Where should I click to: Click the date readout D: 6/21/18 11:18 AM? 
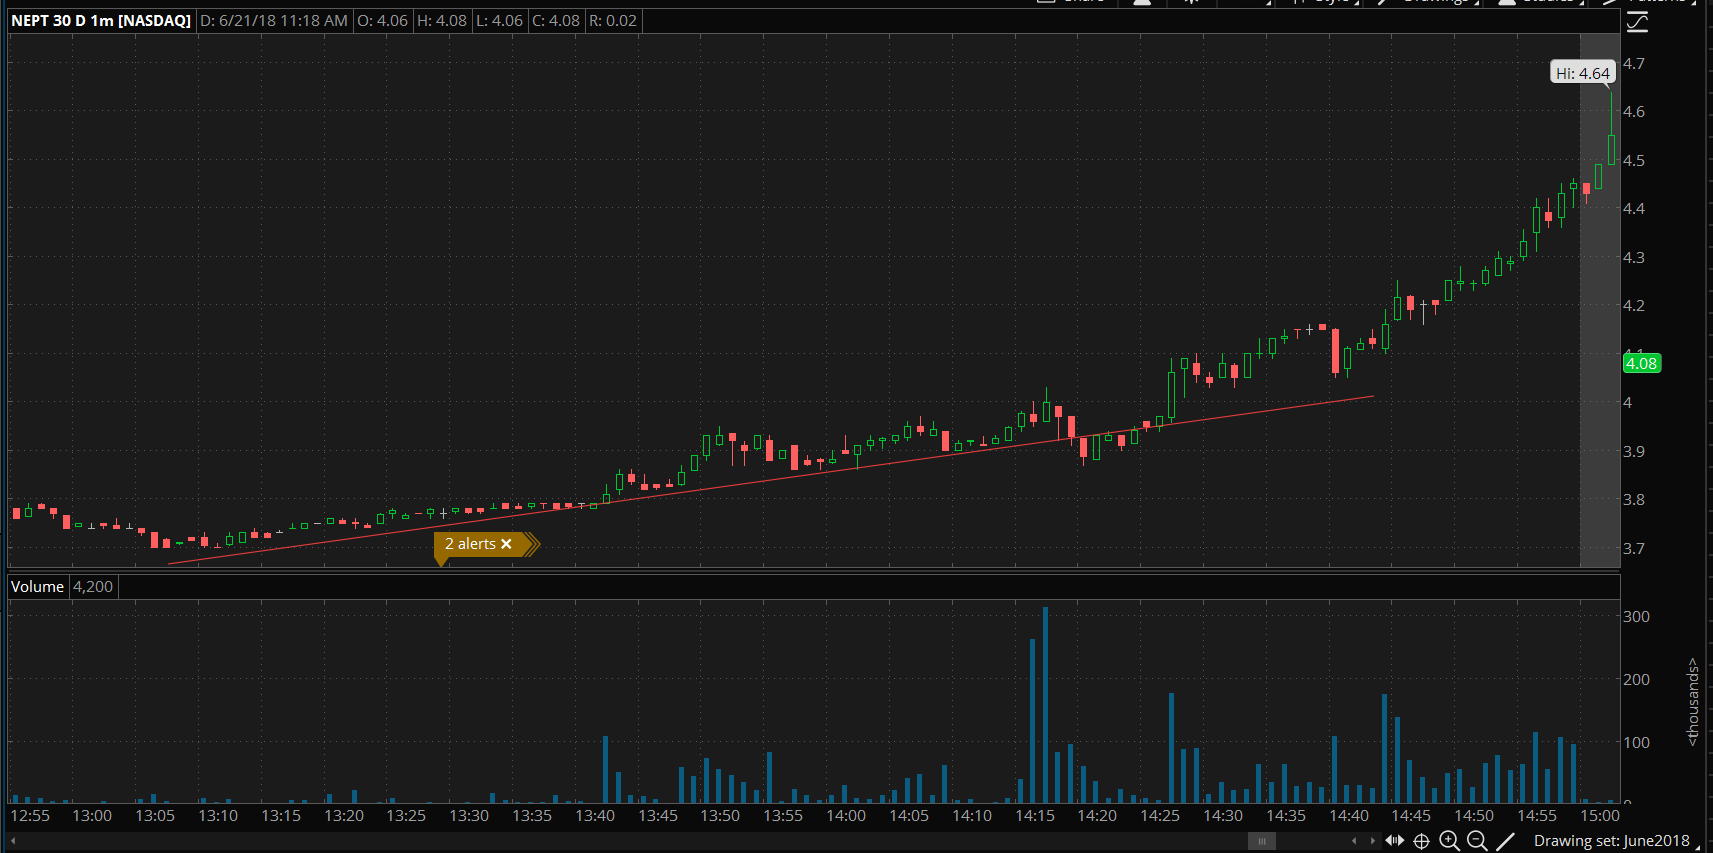[x=274, y=20]
